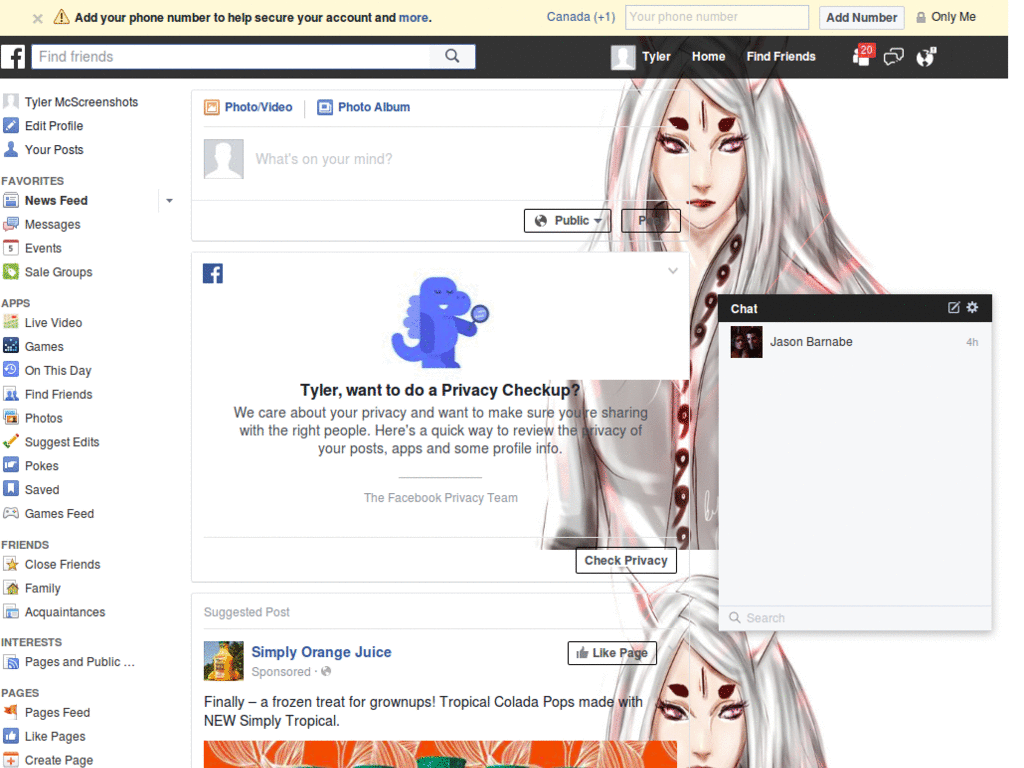Open Tyler McScreenshots profile in sidebar

(x=81, y=102)
